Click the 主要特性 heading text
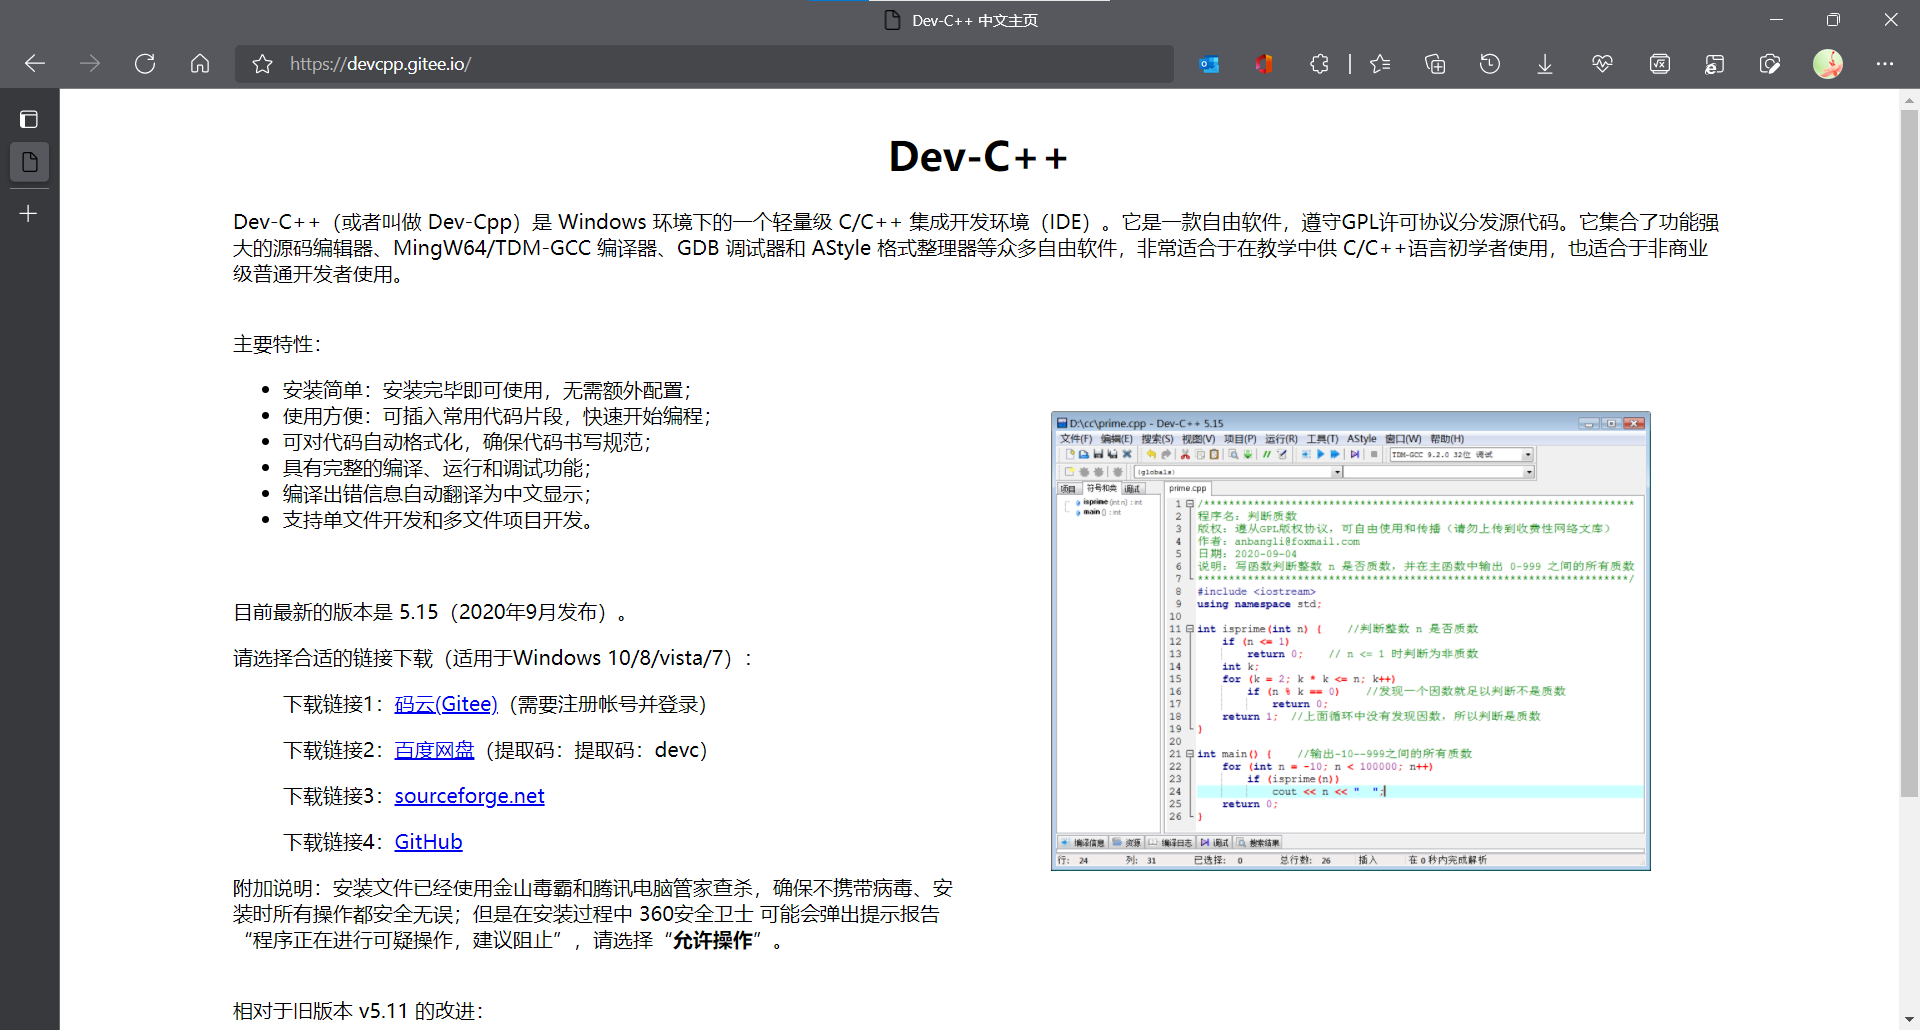Screen dimensions: 1920x1030 click(277, 344)
